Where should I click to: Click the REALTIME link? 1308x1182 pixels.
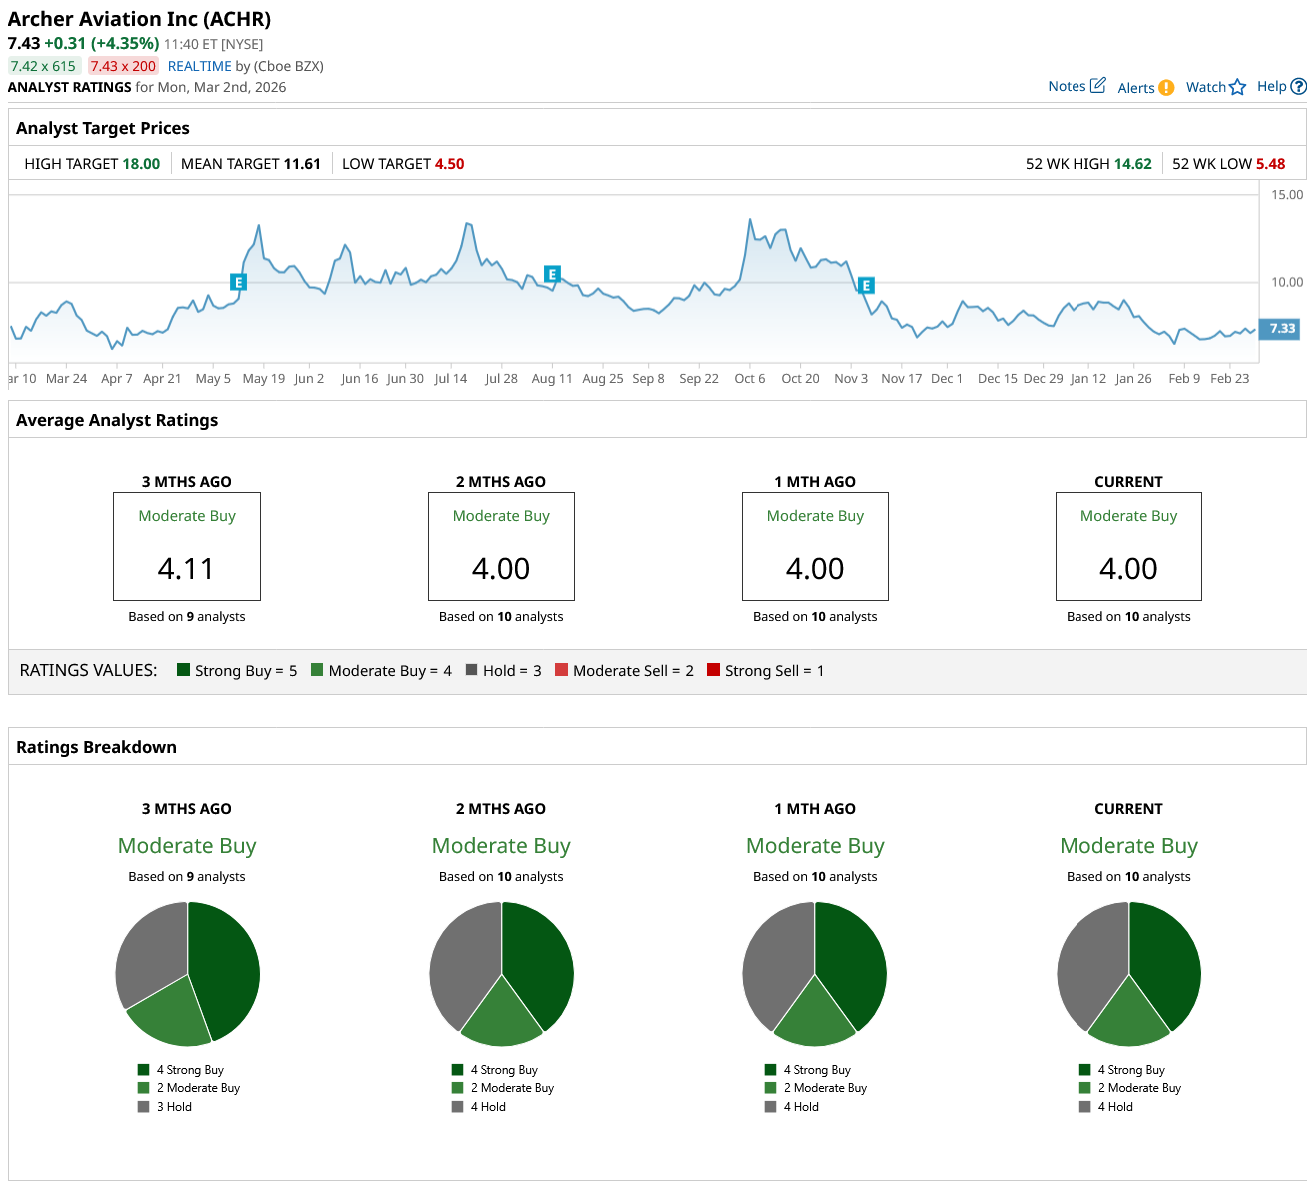199,66
